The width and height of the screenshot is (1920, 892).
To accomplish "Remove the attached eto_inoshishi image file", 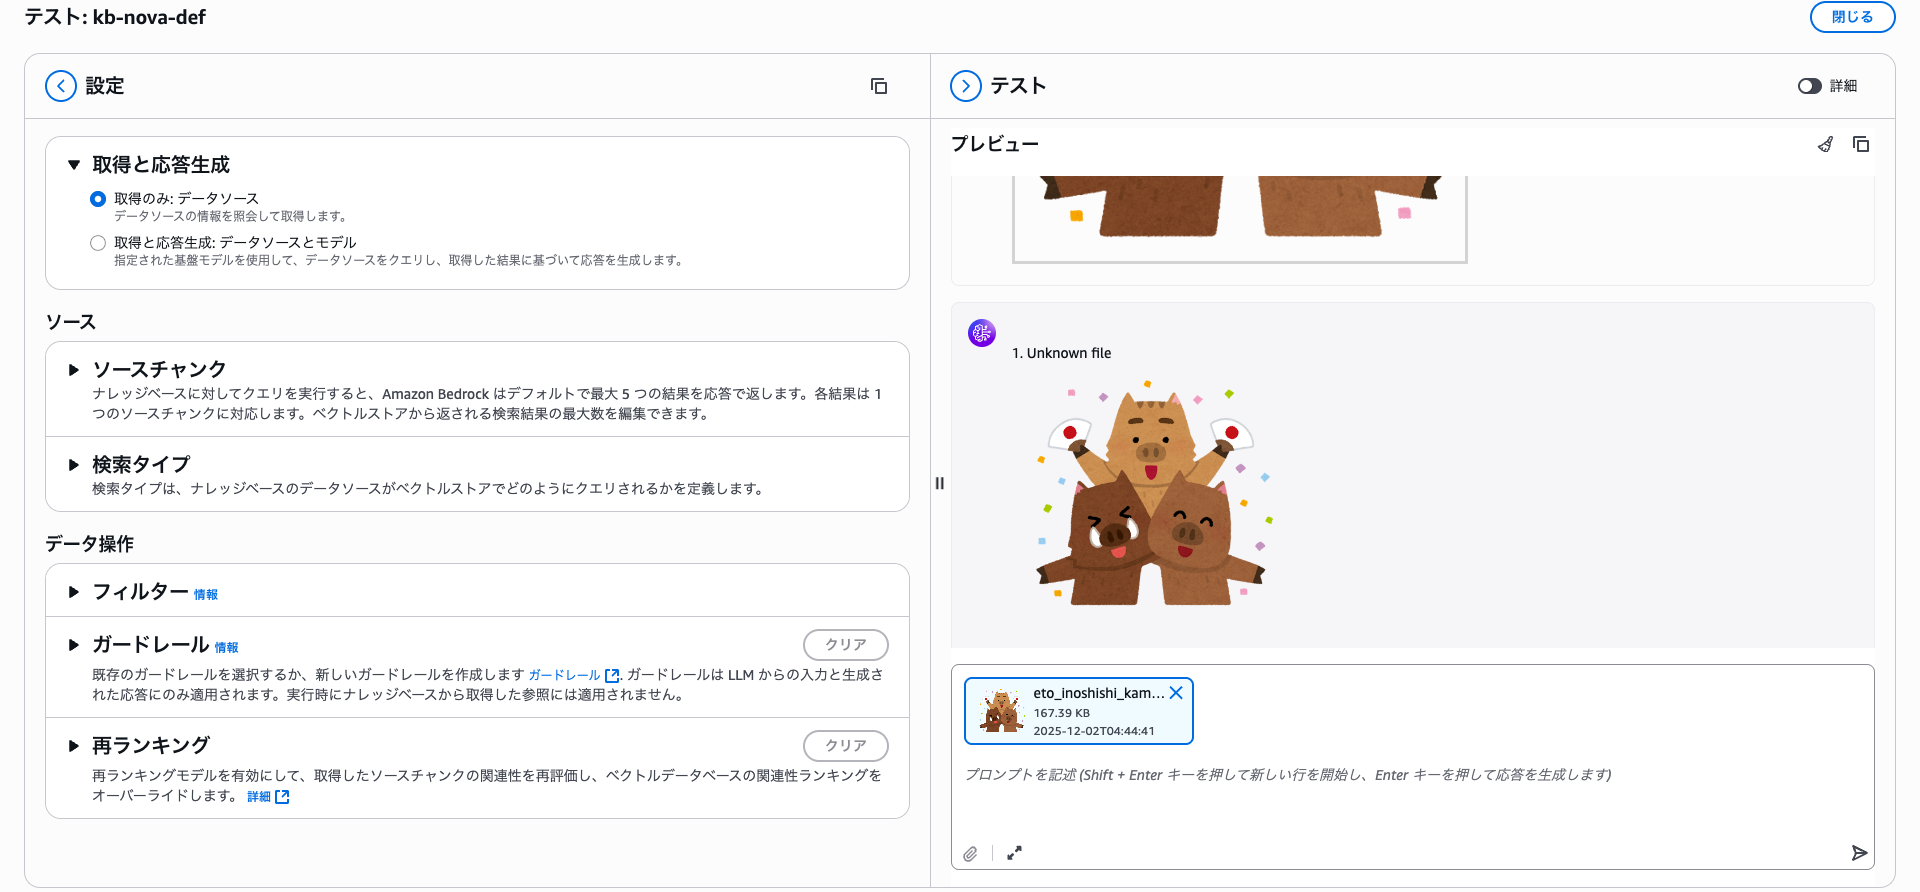I will click(x=1176, y=693).
